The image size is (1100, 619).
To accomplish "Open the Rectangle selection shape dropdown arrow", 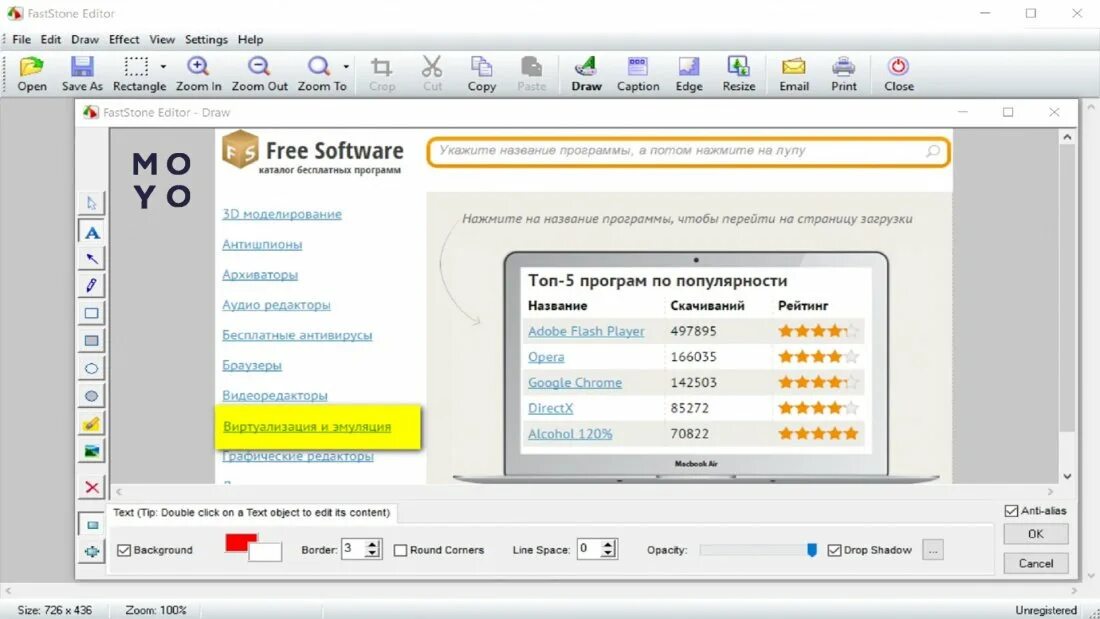I will point(163,67).
